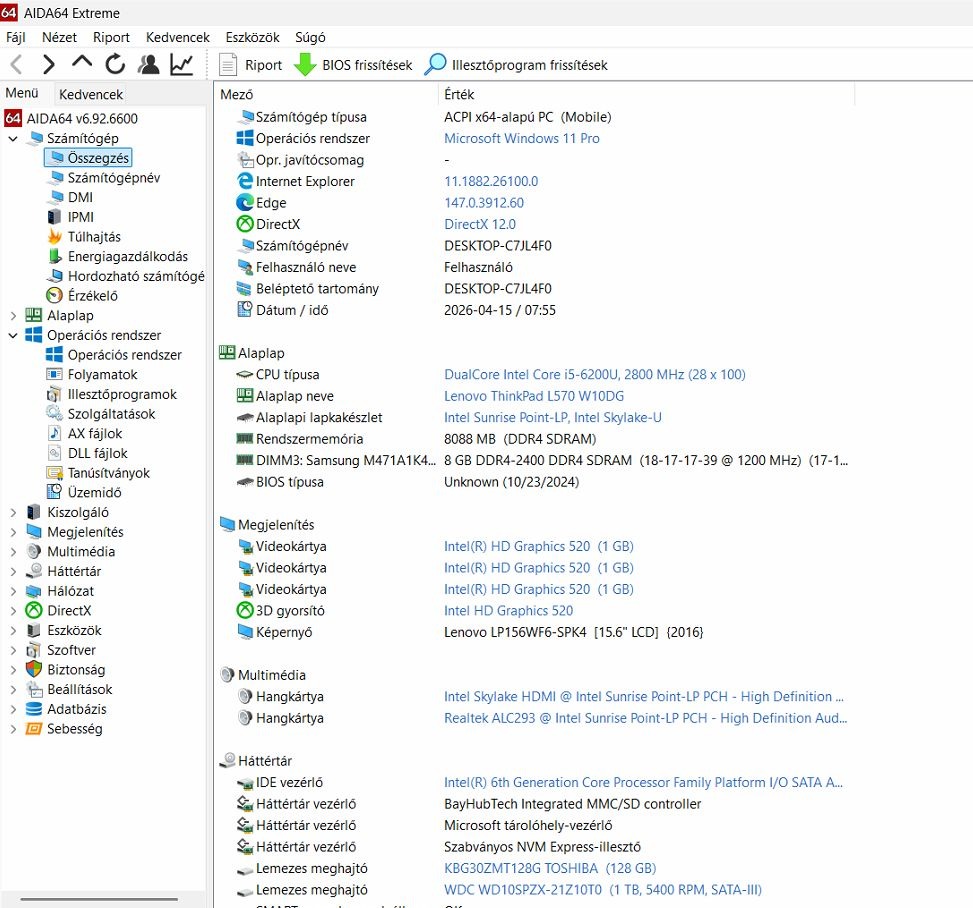The width and height of the screenshot is (973, 908).
Task: Open the user icon in the toolbar
Action: click(x=148, y=65)
